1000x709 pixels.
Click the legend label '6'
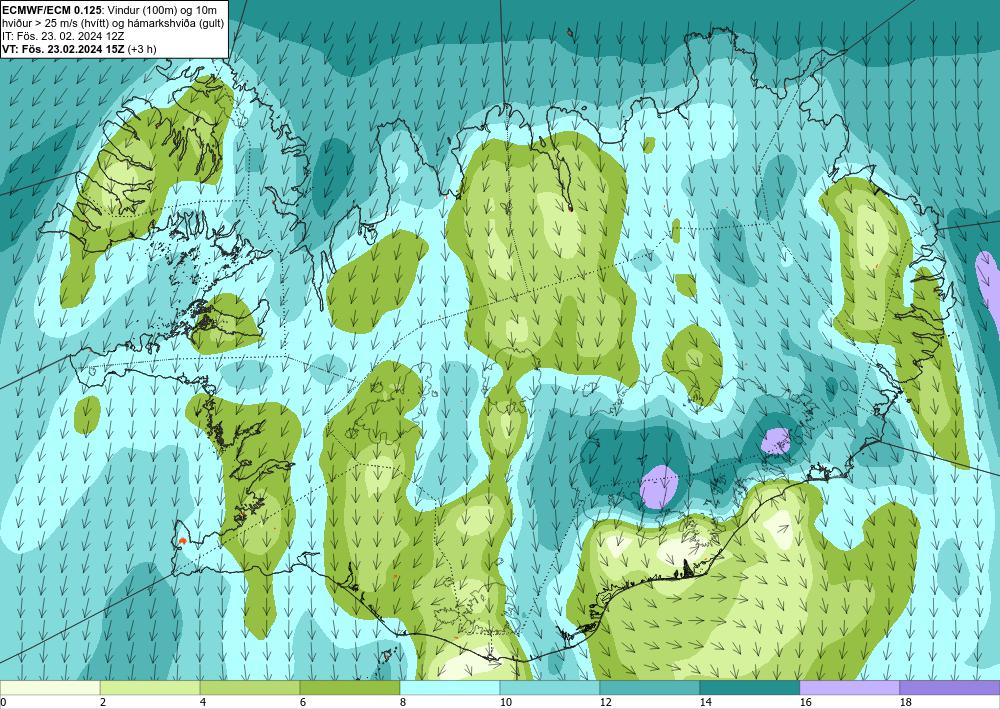click(x=303, y=702)
